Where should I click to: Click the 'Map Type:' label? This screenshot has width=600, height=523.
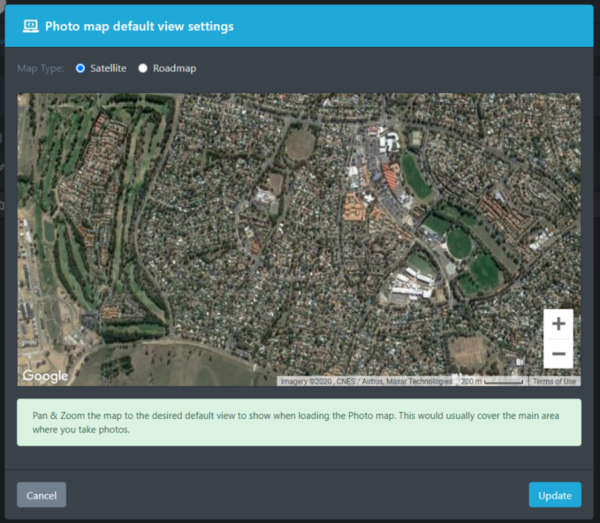pyautogui.click(x=41, y=68)
